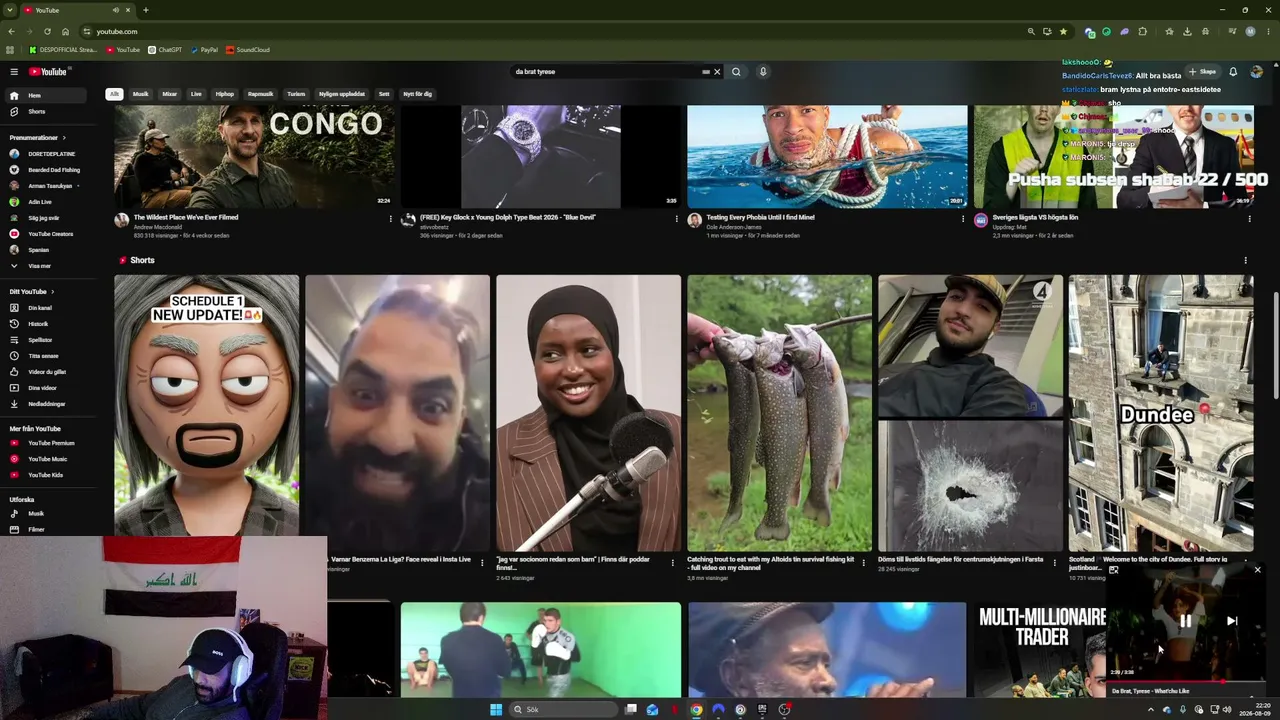Start voice search with the microphone

coord(763,72)
